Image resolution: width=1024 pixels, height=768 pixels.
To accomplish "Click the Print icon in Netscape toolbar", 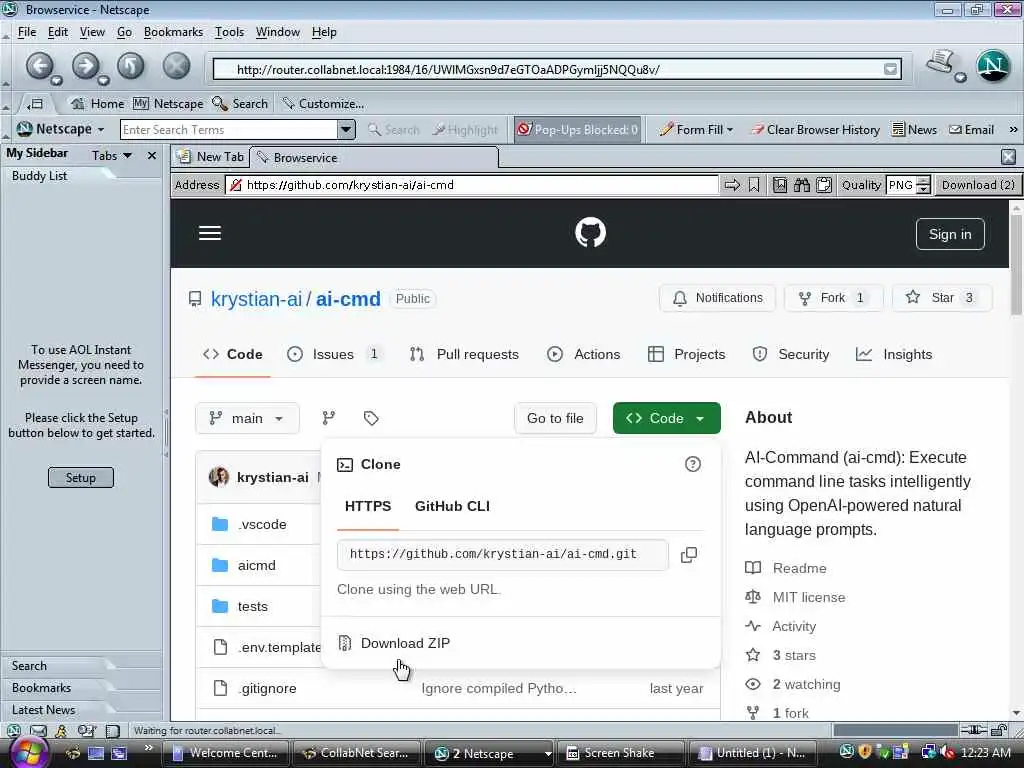I will 940,63.
